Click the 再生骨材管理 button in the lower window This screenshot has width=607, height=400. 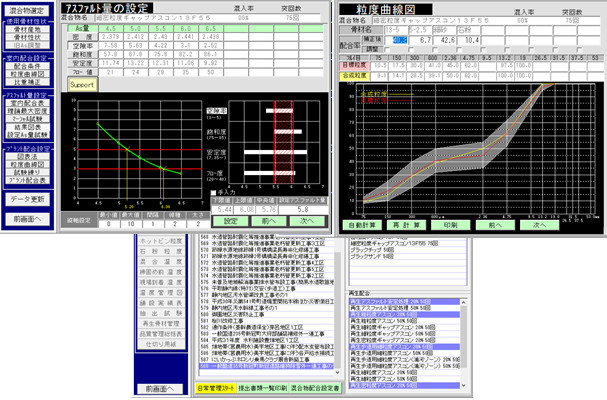(161, 324)
